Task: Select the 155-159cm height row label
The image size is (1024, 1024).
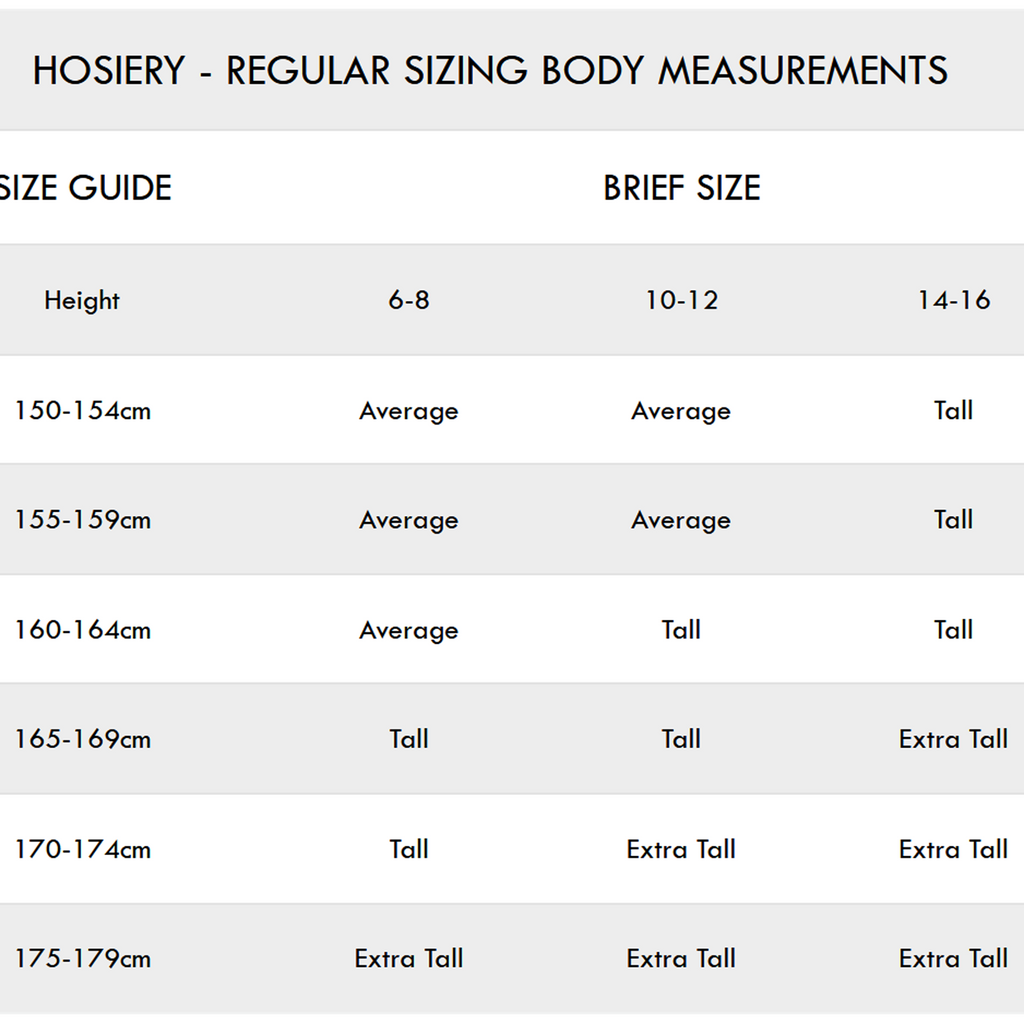Action: tap(82, 520)
